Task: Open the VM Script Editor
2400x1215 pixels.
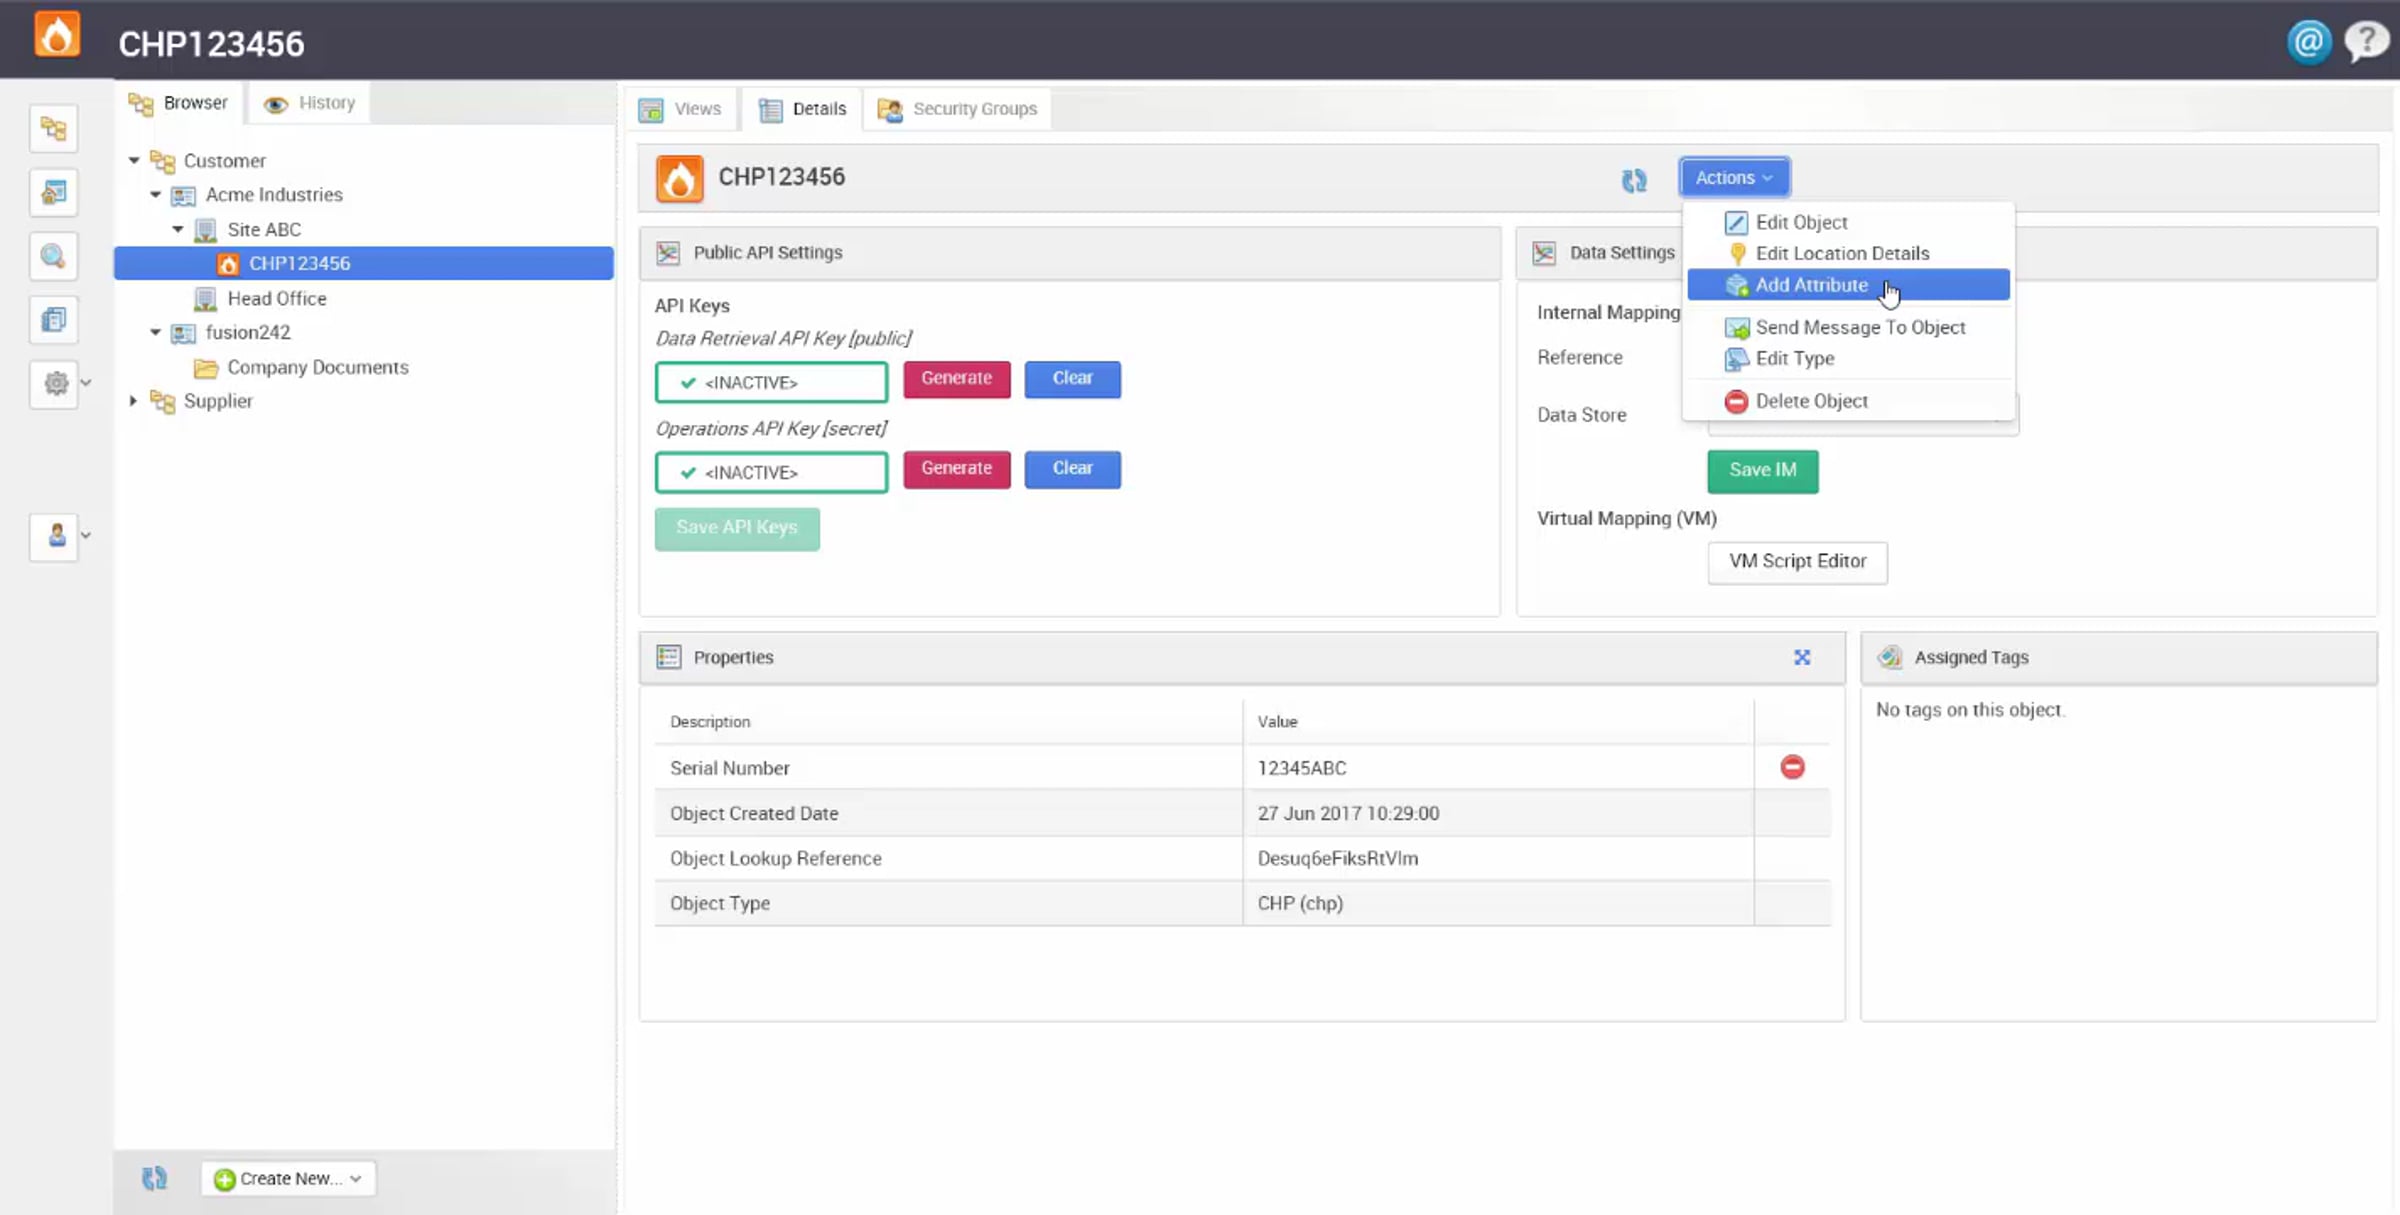Action: click(1797, 562)
